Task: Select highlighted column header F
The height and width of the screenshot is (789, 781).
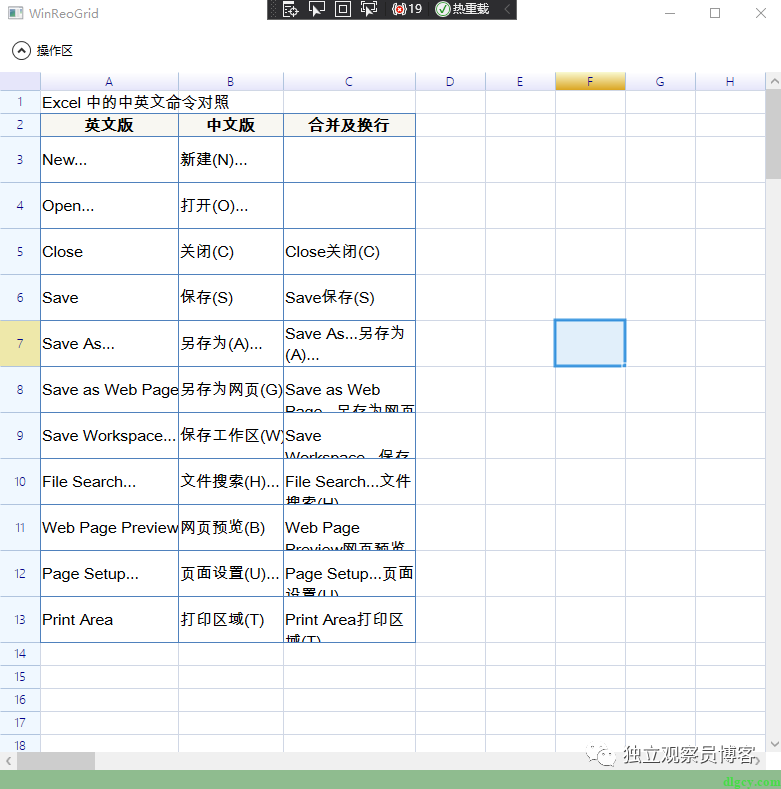Action: pyautogui.click(x=590, y=82)
